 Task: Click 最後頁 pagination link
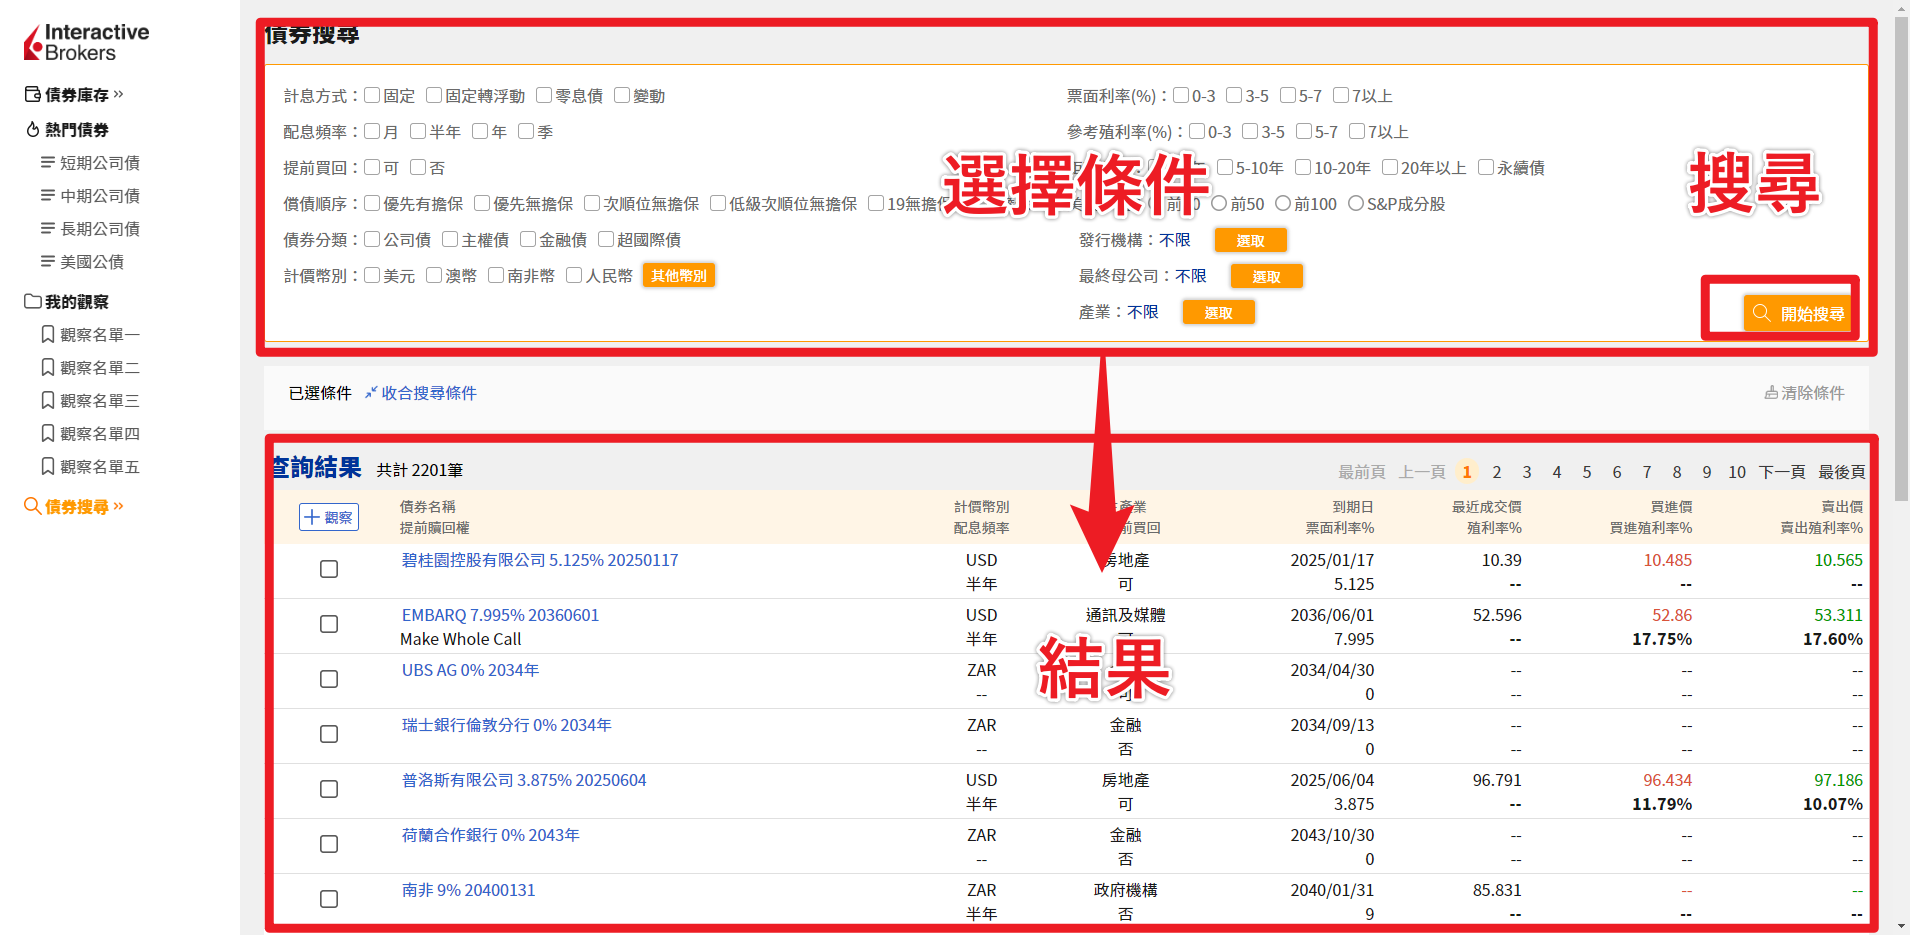click(1842, 472)
